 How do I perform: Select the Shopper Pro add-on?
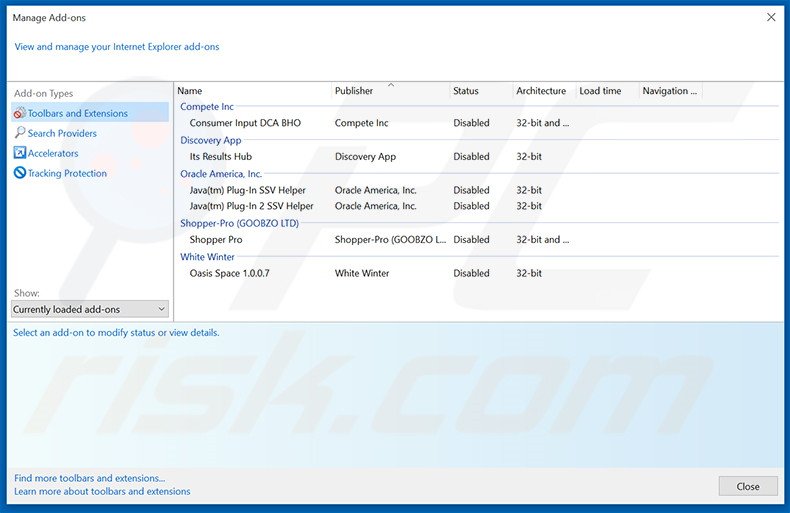[x=216, y=240]
